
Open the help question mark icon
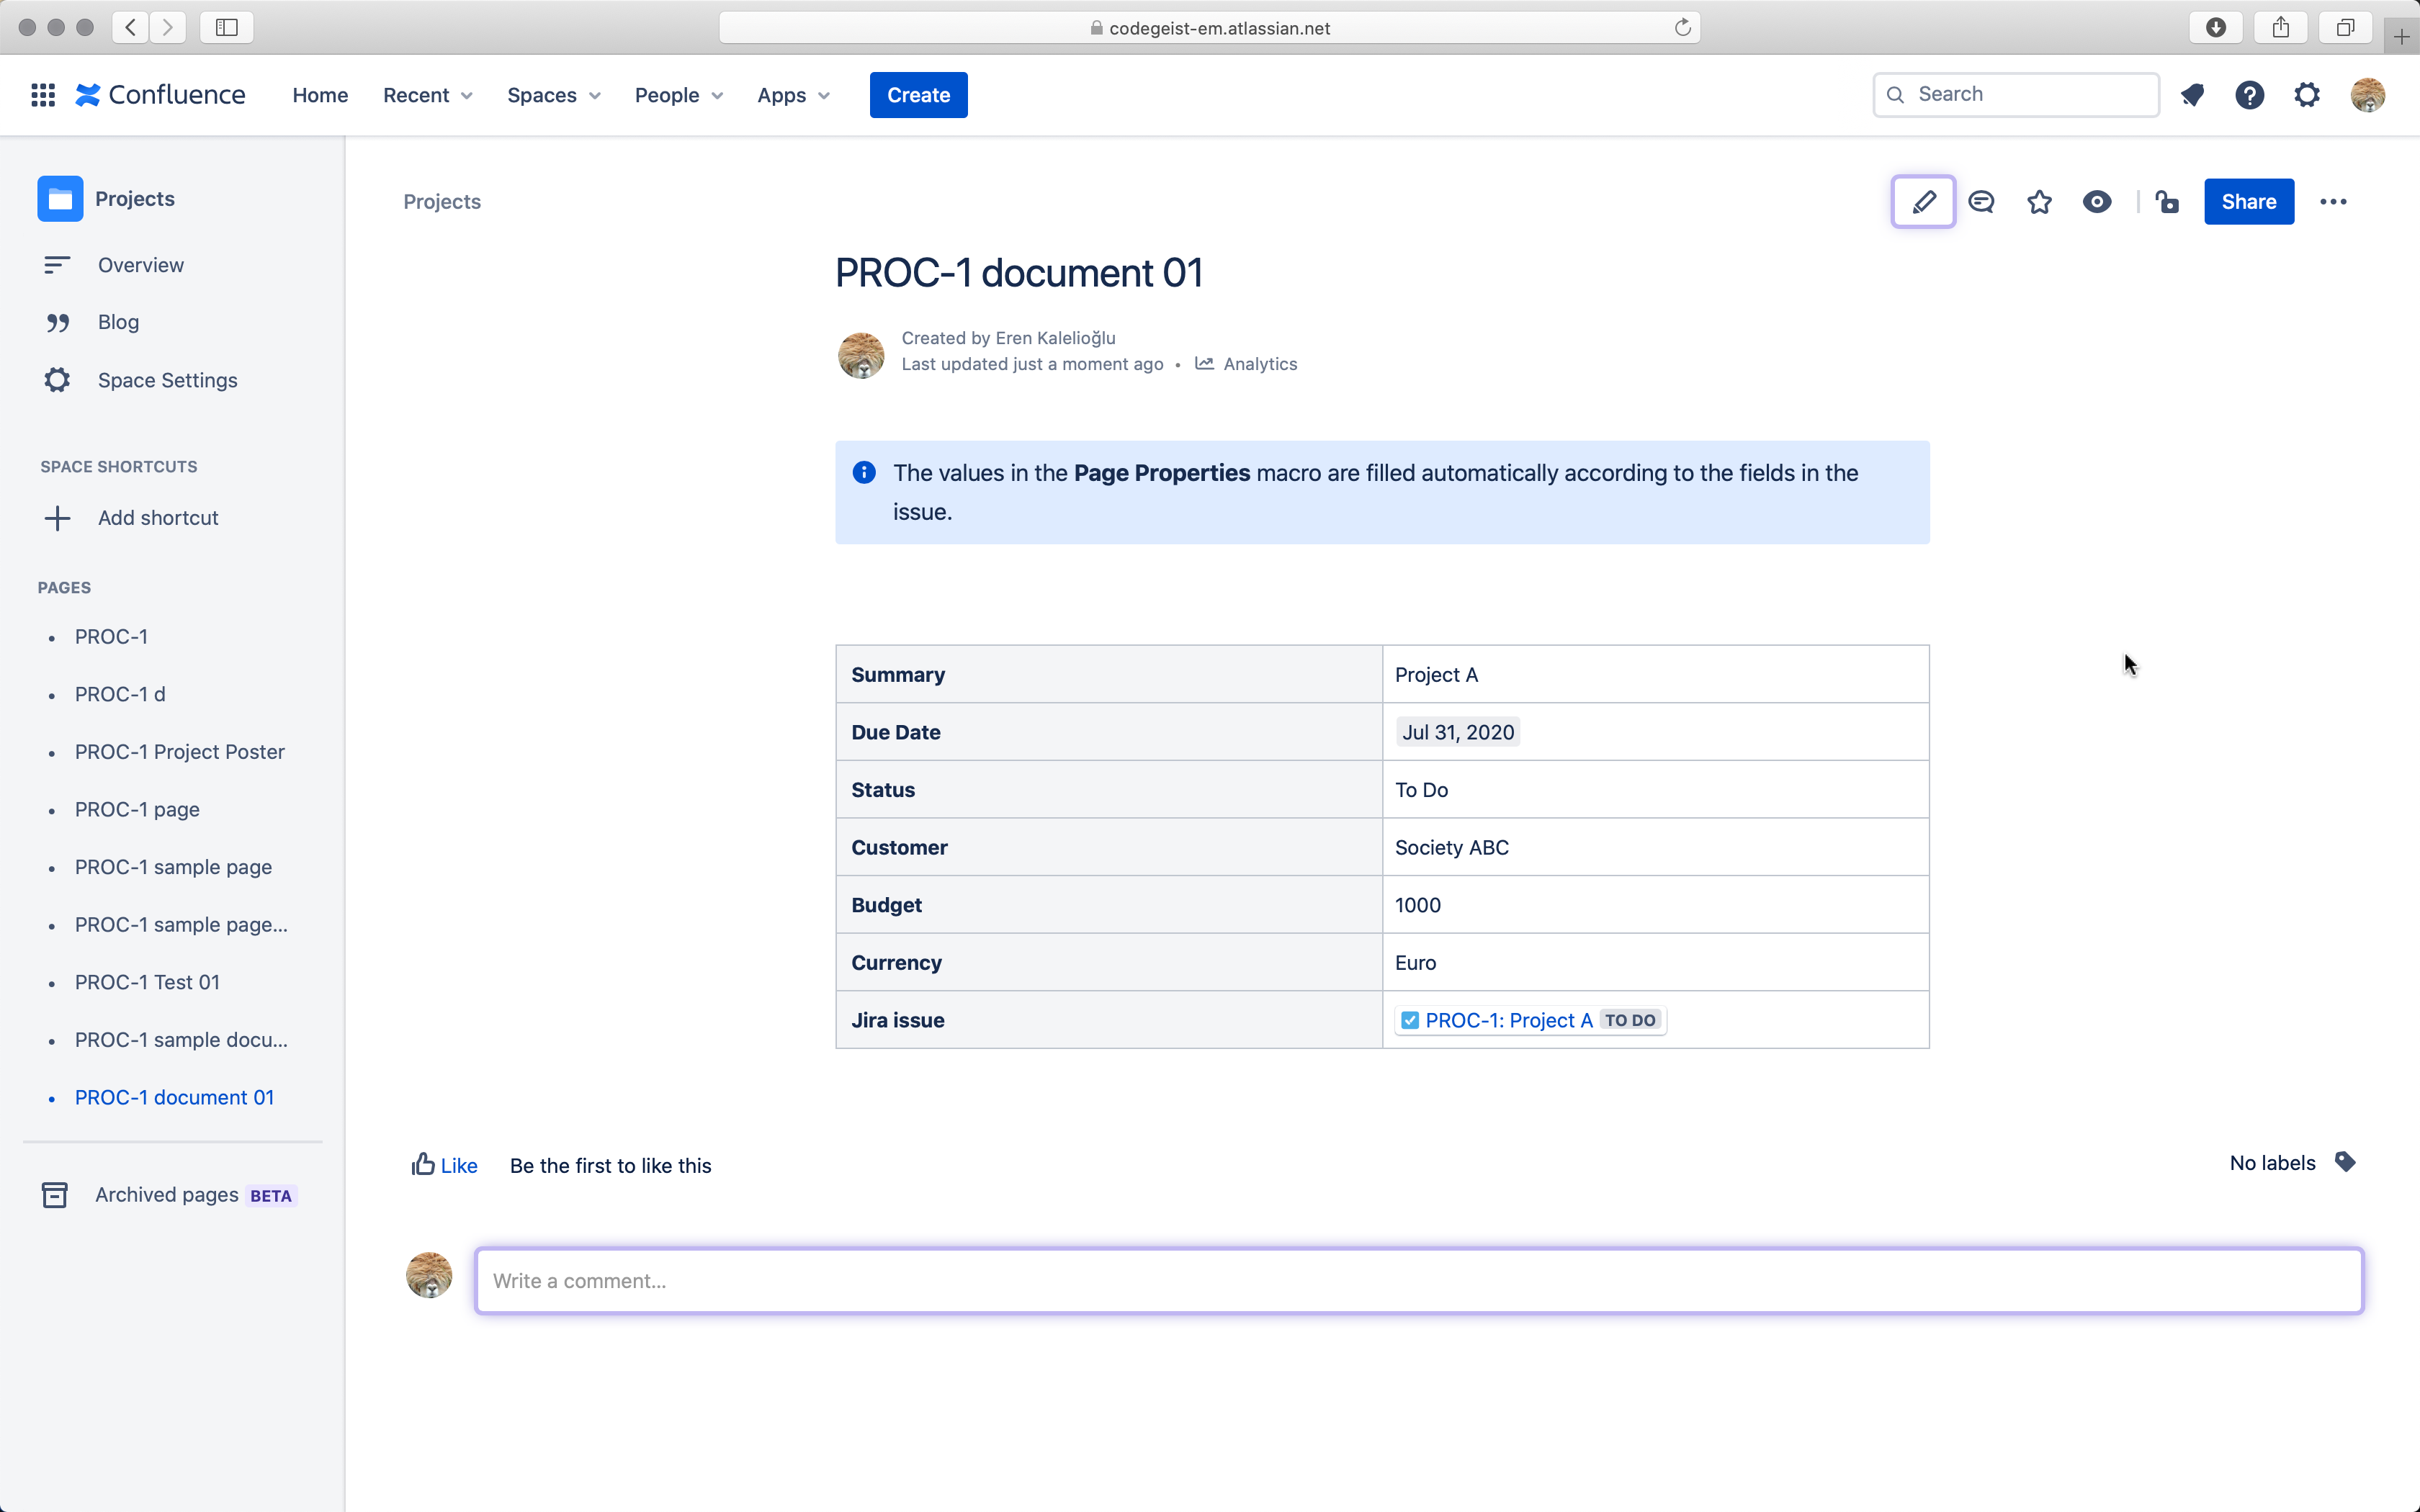[x=2249, y=95]
